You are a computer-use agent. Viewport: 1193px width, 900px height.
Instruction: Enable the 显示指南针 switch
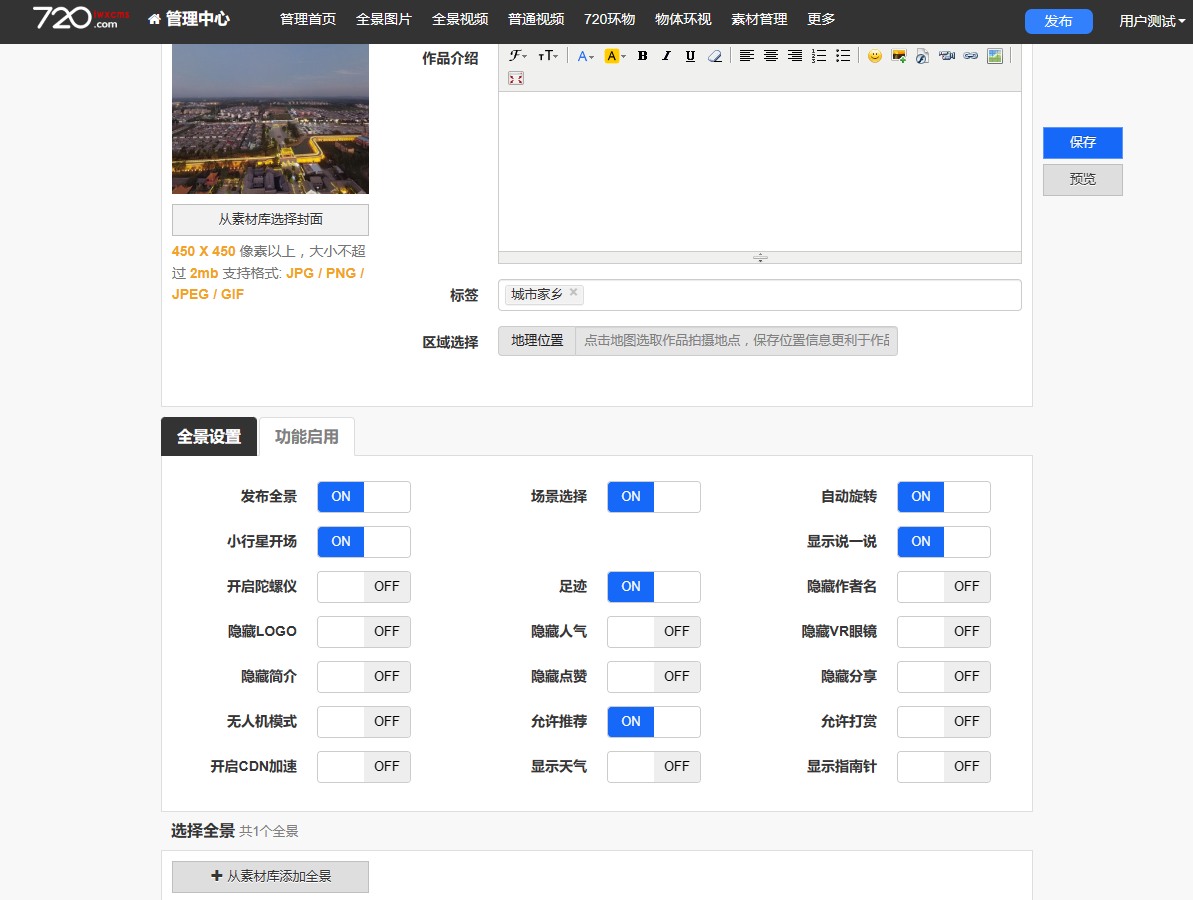(x=943, y=767)
